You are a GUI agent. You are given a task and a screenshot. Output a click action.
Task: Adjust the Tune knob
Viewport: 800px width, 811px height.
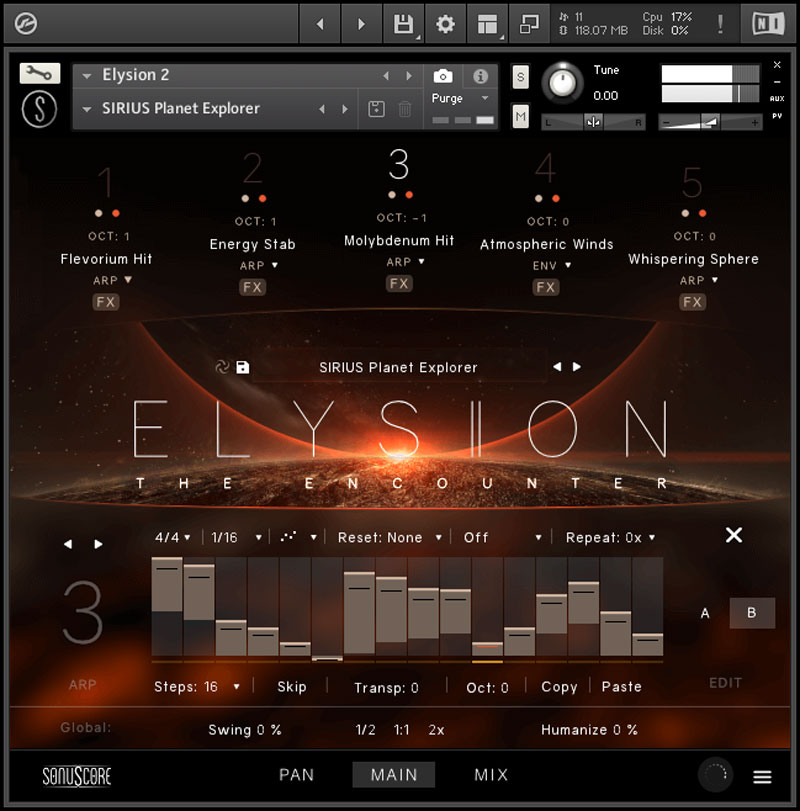click(562, 83)
